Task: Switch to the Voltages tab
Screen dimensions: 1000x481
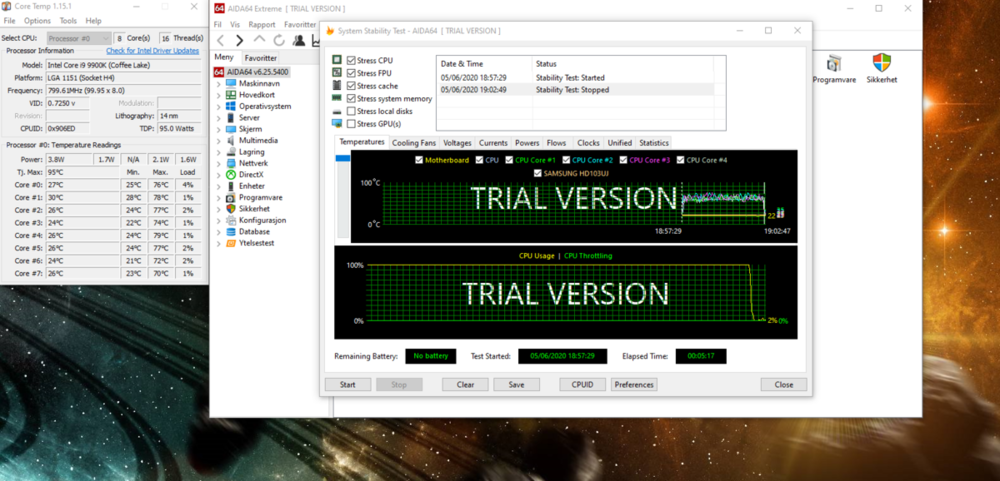Action: click(x=457, y=143)
